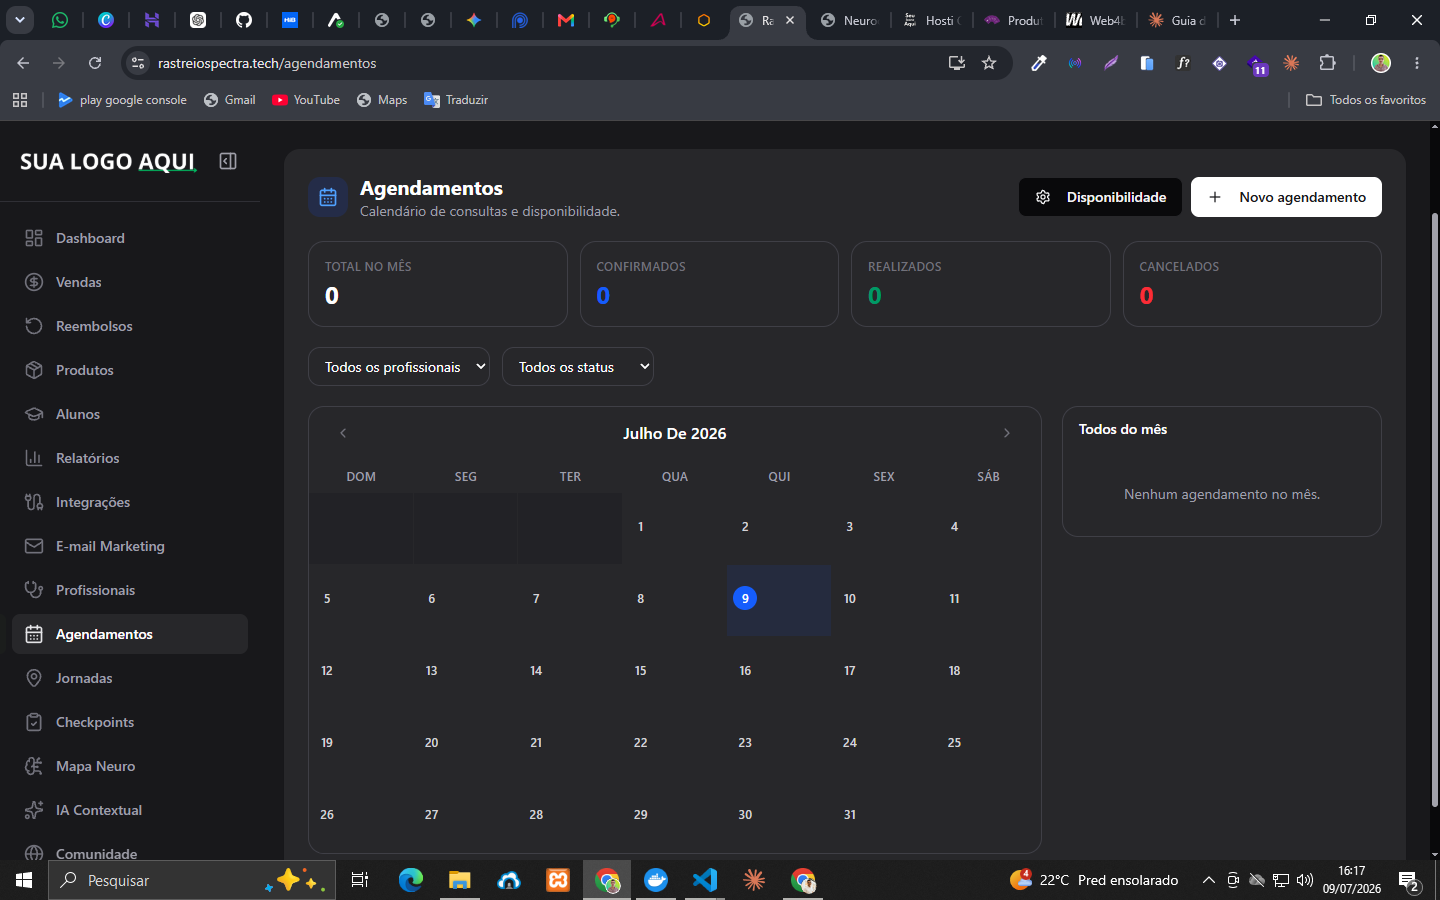The height and width of the screenshot is (900, 1440).
Task: Open the Produtos box icon
Action: point(34,370)
